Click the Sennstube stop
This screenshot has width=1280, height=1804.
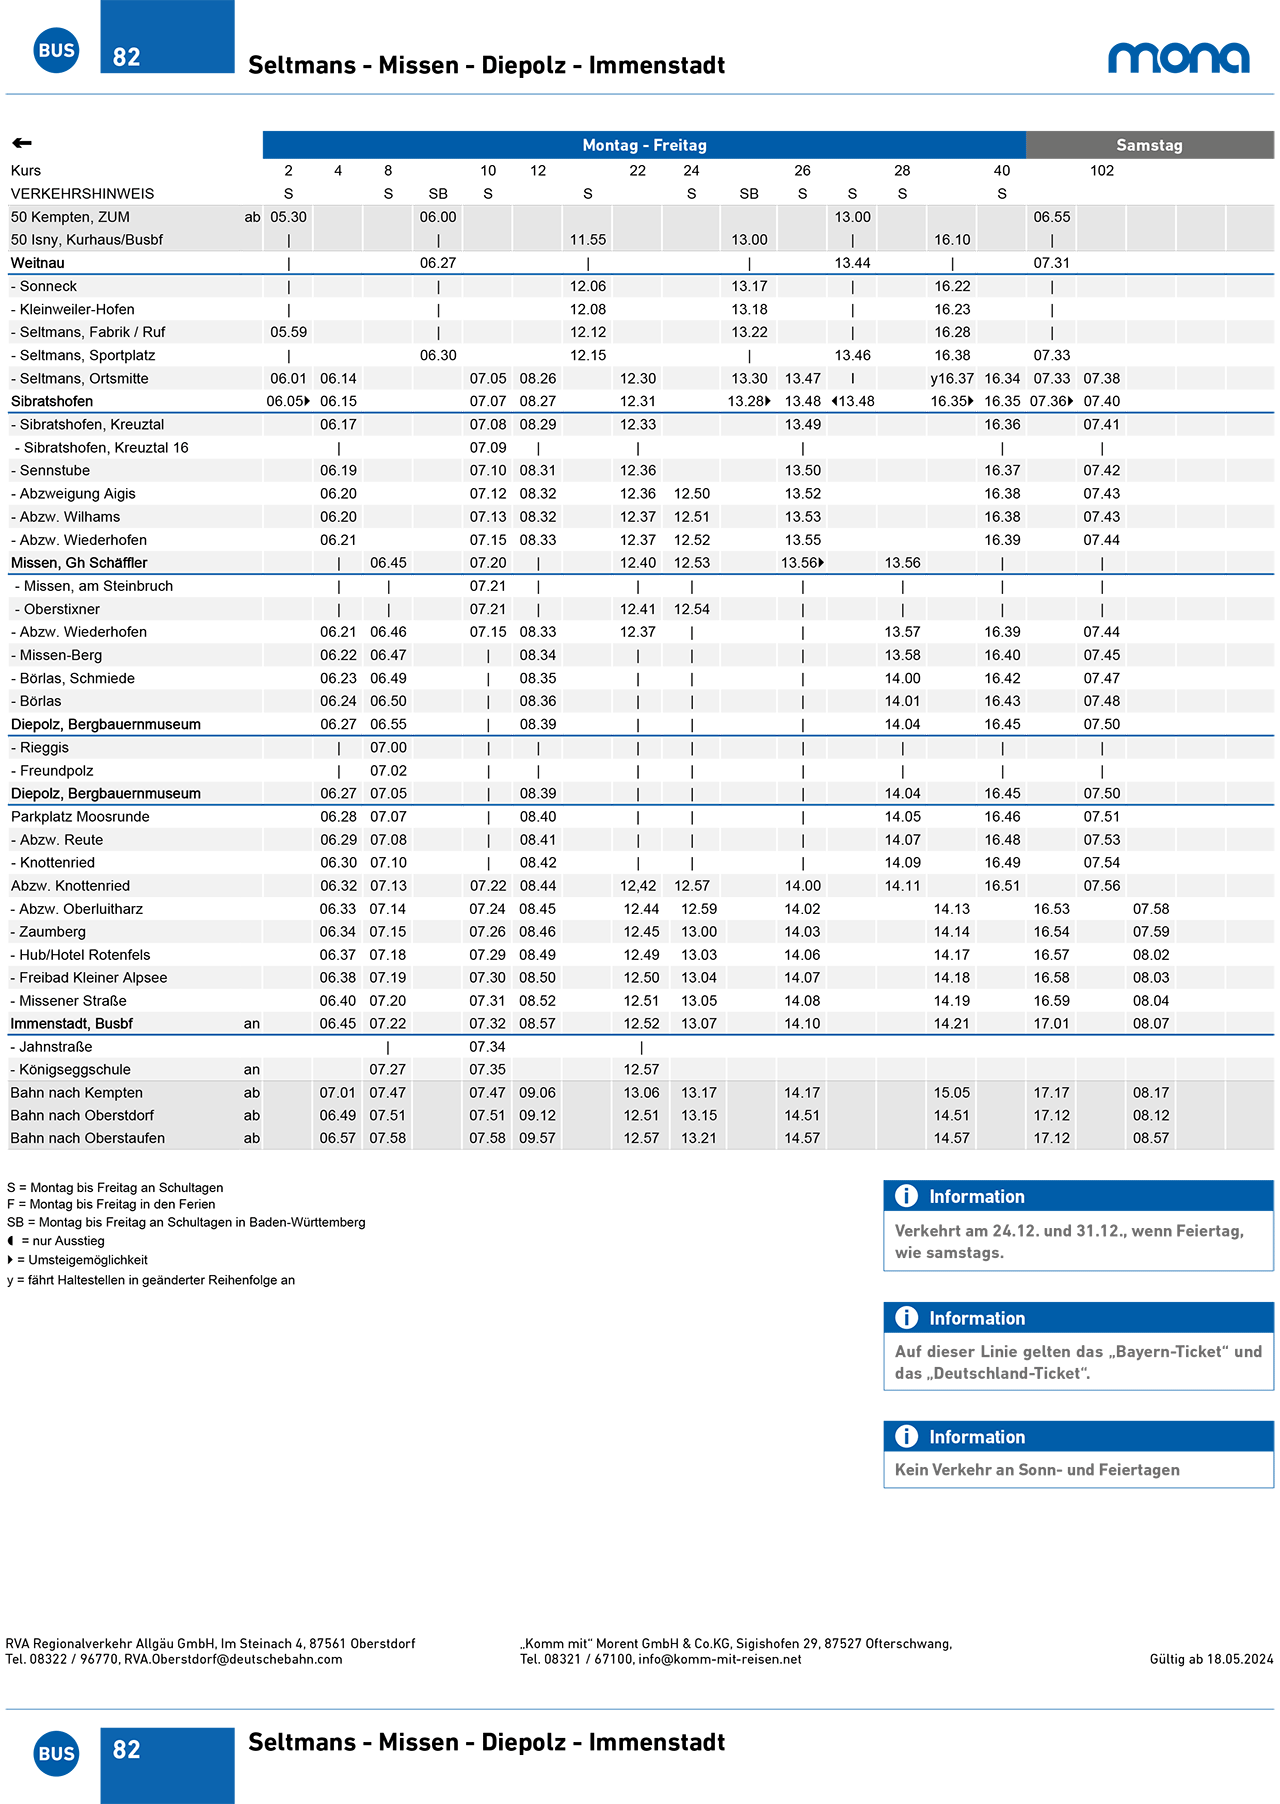coord(50,470)
